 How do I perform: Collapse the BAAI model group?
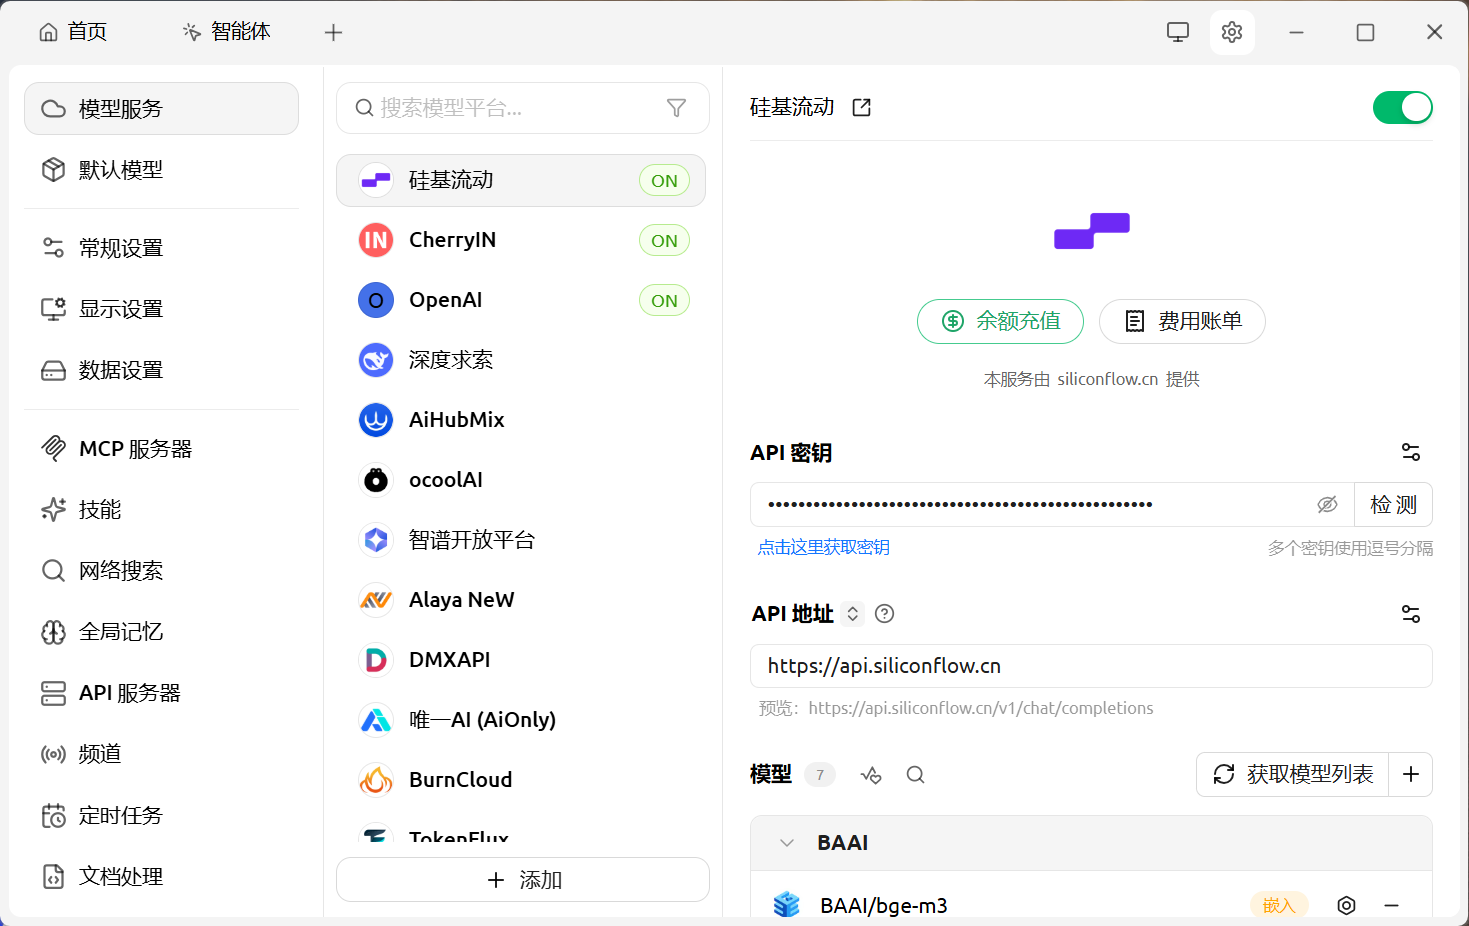click(787, 843)
